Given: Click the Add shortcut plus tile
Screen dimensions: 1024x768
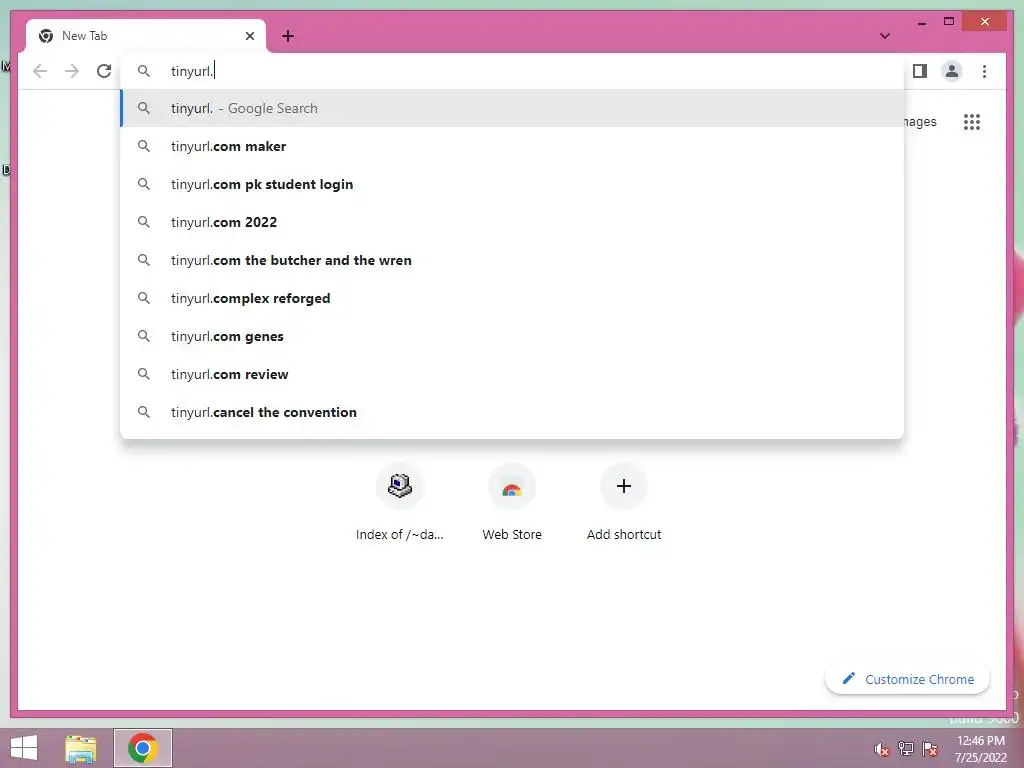Looking at the screenshot, I should tap(624, 503).
